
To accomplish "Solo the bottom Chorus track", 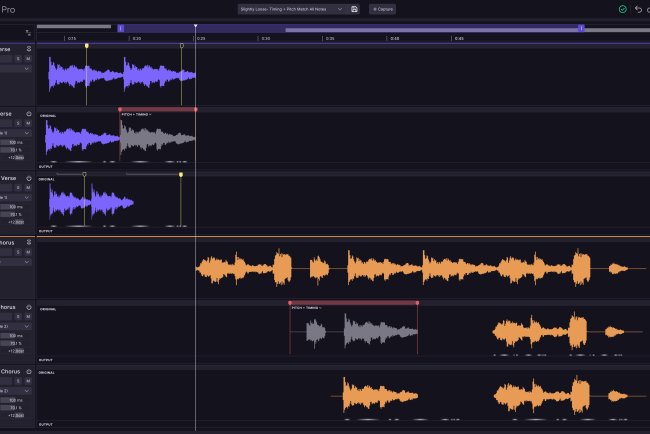I will coord(18,381).
